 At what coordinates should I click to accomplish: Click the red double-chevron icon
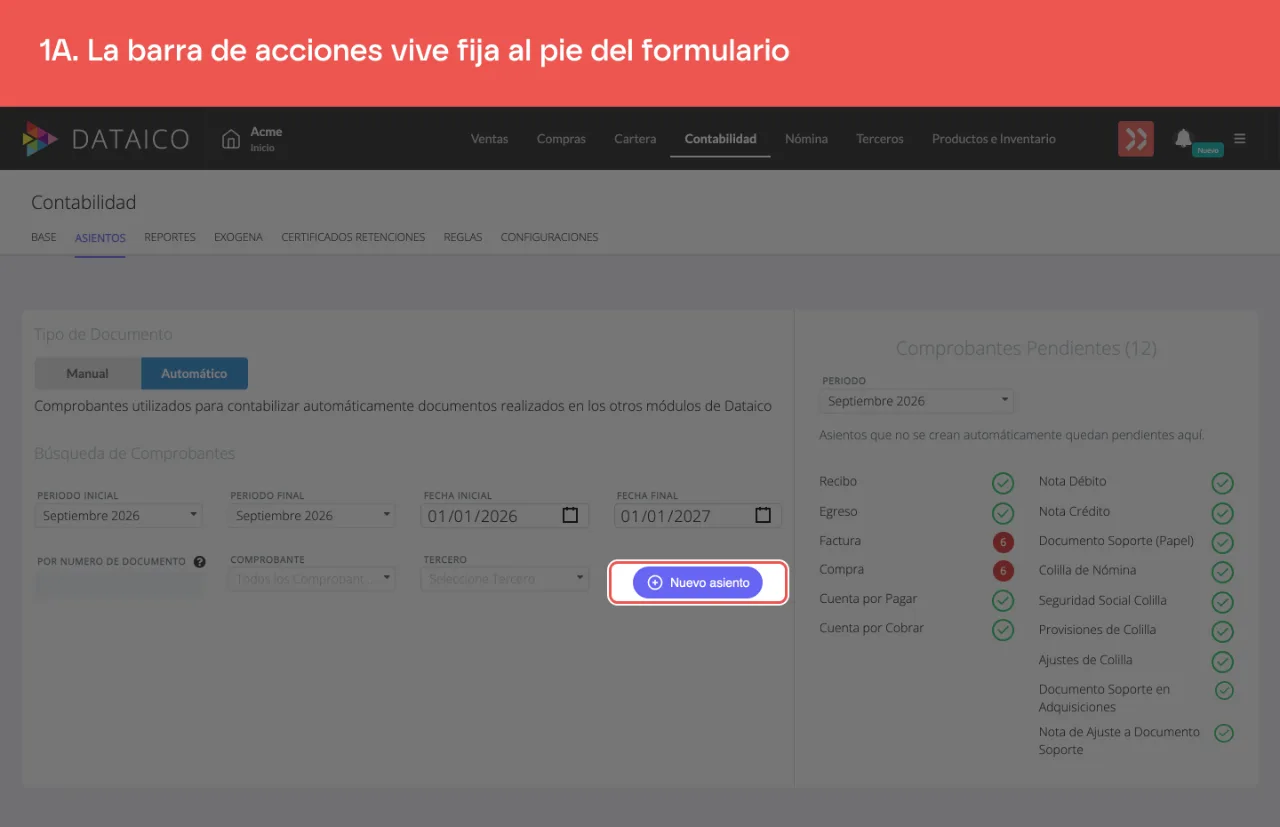coord(1136,139)
